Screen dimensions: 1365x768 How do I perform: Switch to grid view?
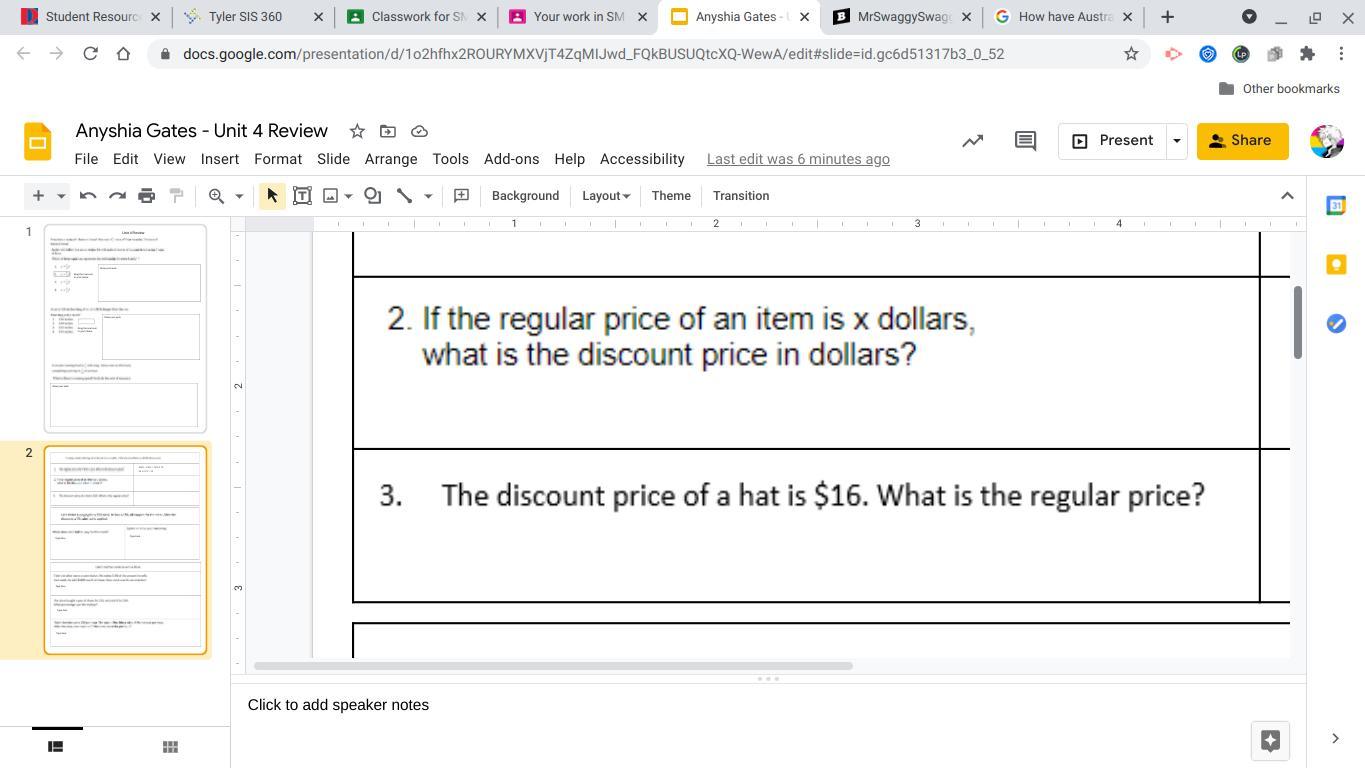point(170,746)
